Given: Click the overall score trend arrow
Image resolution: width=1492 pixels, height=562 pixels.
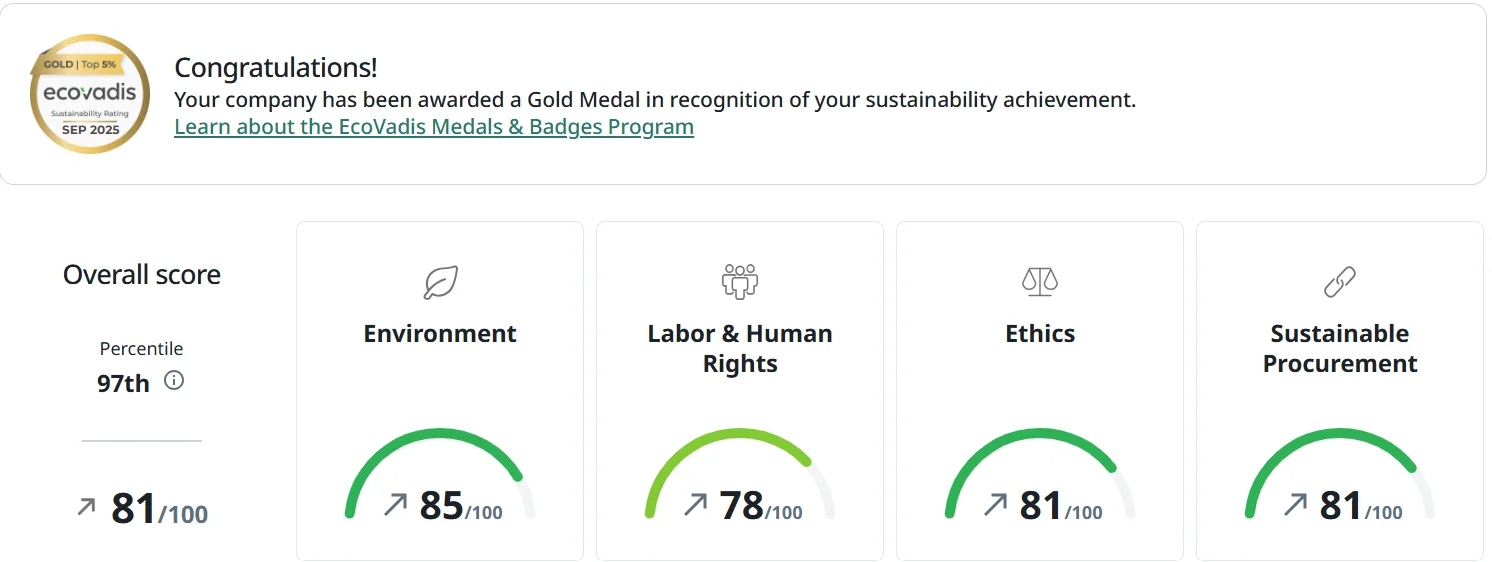Looking at the screenshot, I should (x=87, y=507).
